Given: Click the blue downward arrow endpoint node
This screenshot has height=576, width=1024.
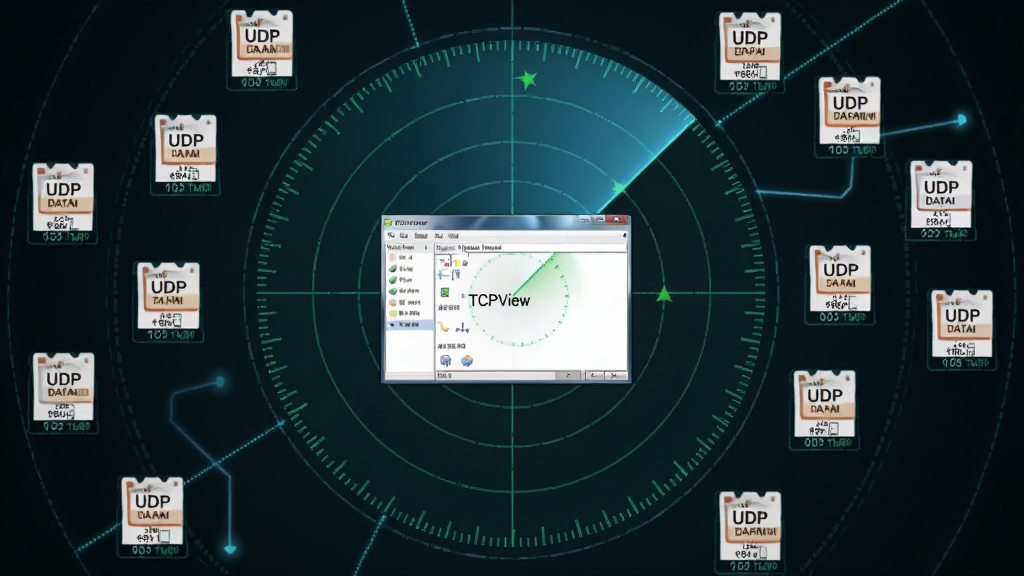Looking at the screenshot, I should point(230,549).
